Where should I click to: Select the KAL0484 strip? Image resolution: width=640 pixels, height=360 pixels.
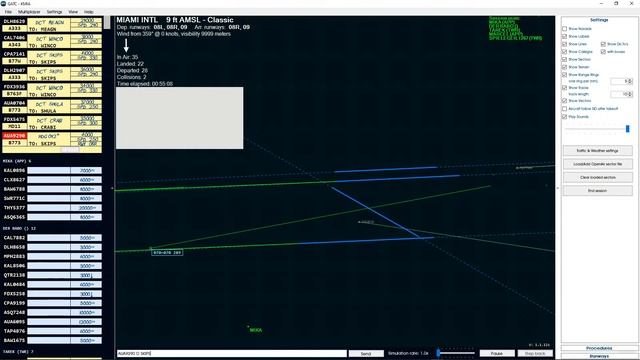[x=52, y=284]
